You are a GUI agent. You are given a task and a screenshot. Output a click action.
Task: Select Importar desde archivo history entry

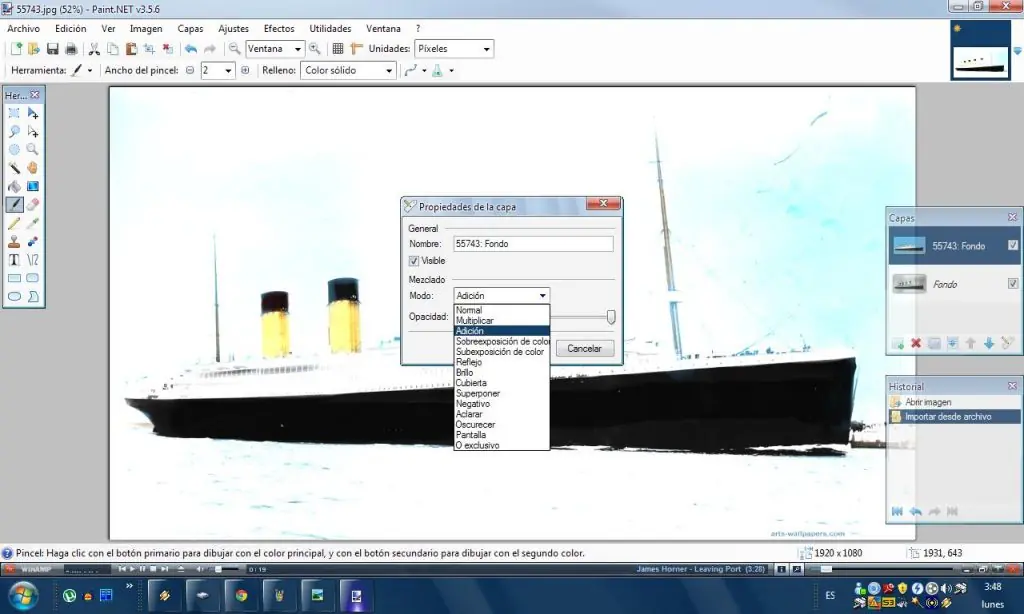point(954,416)
